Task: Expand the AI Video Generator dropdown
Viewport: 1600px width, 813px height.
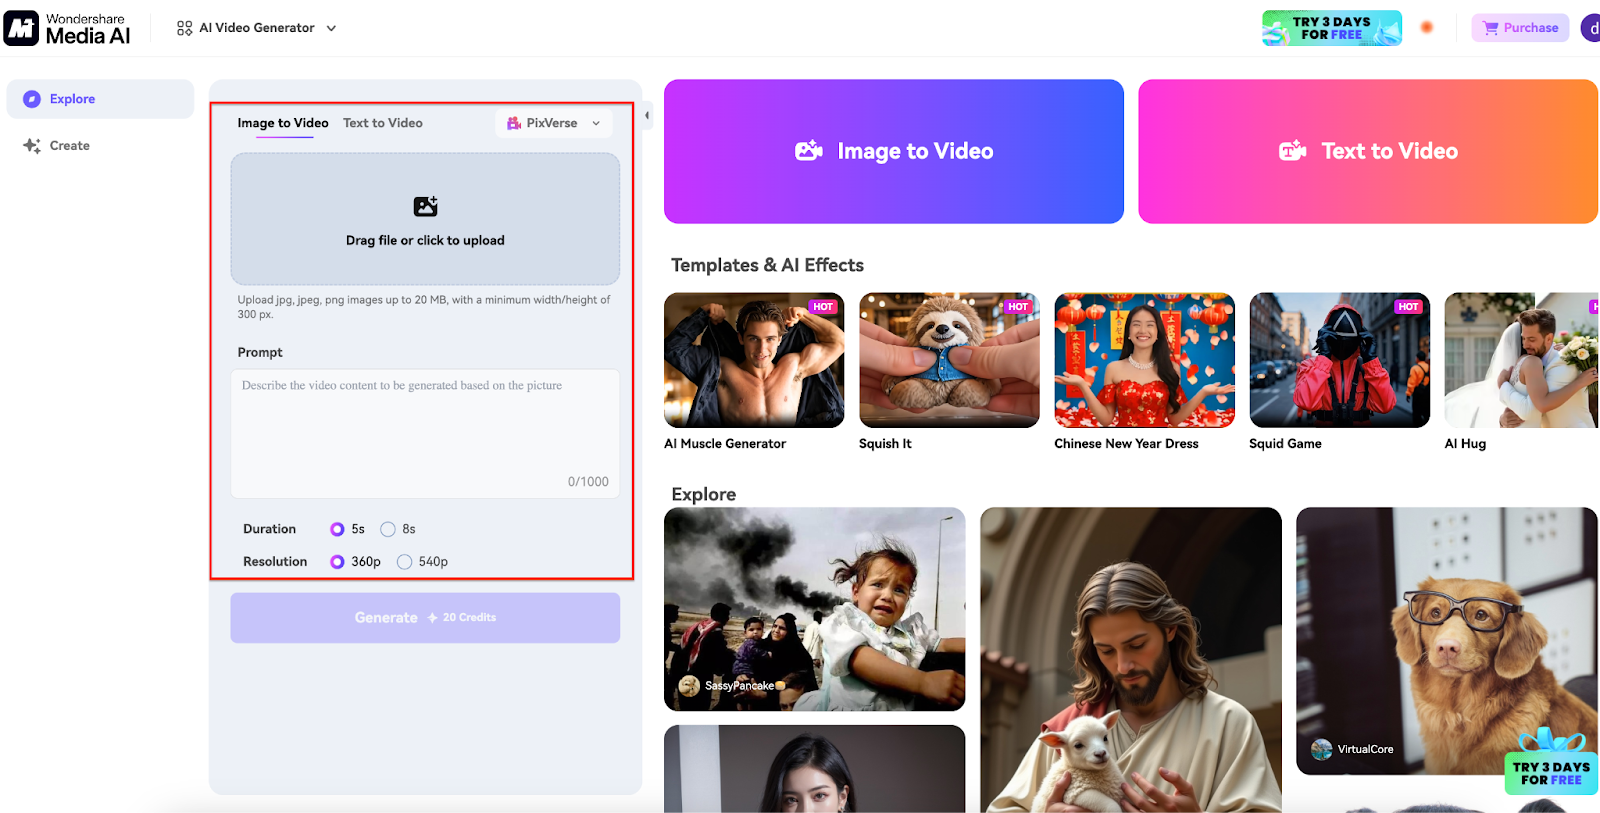Action: pos(256,28)
